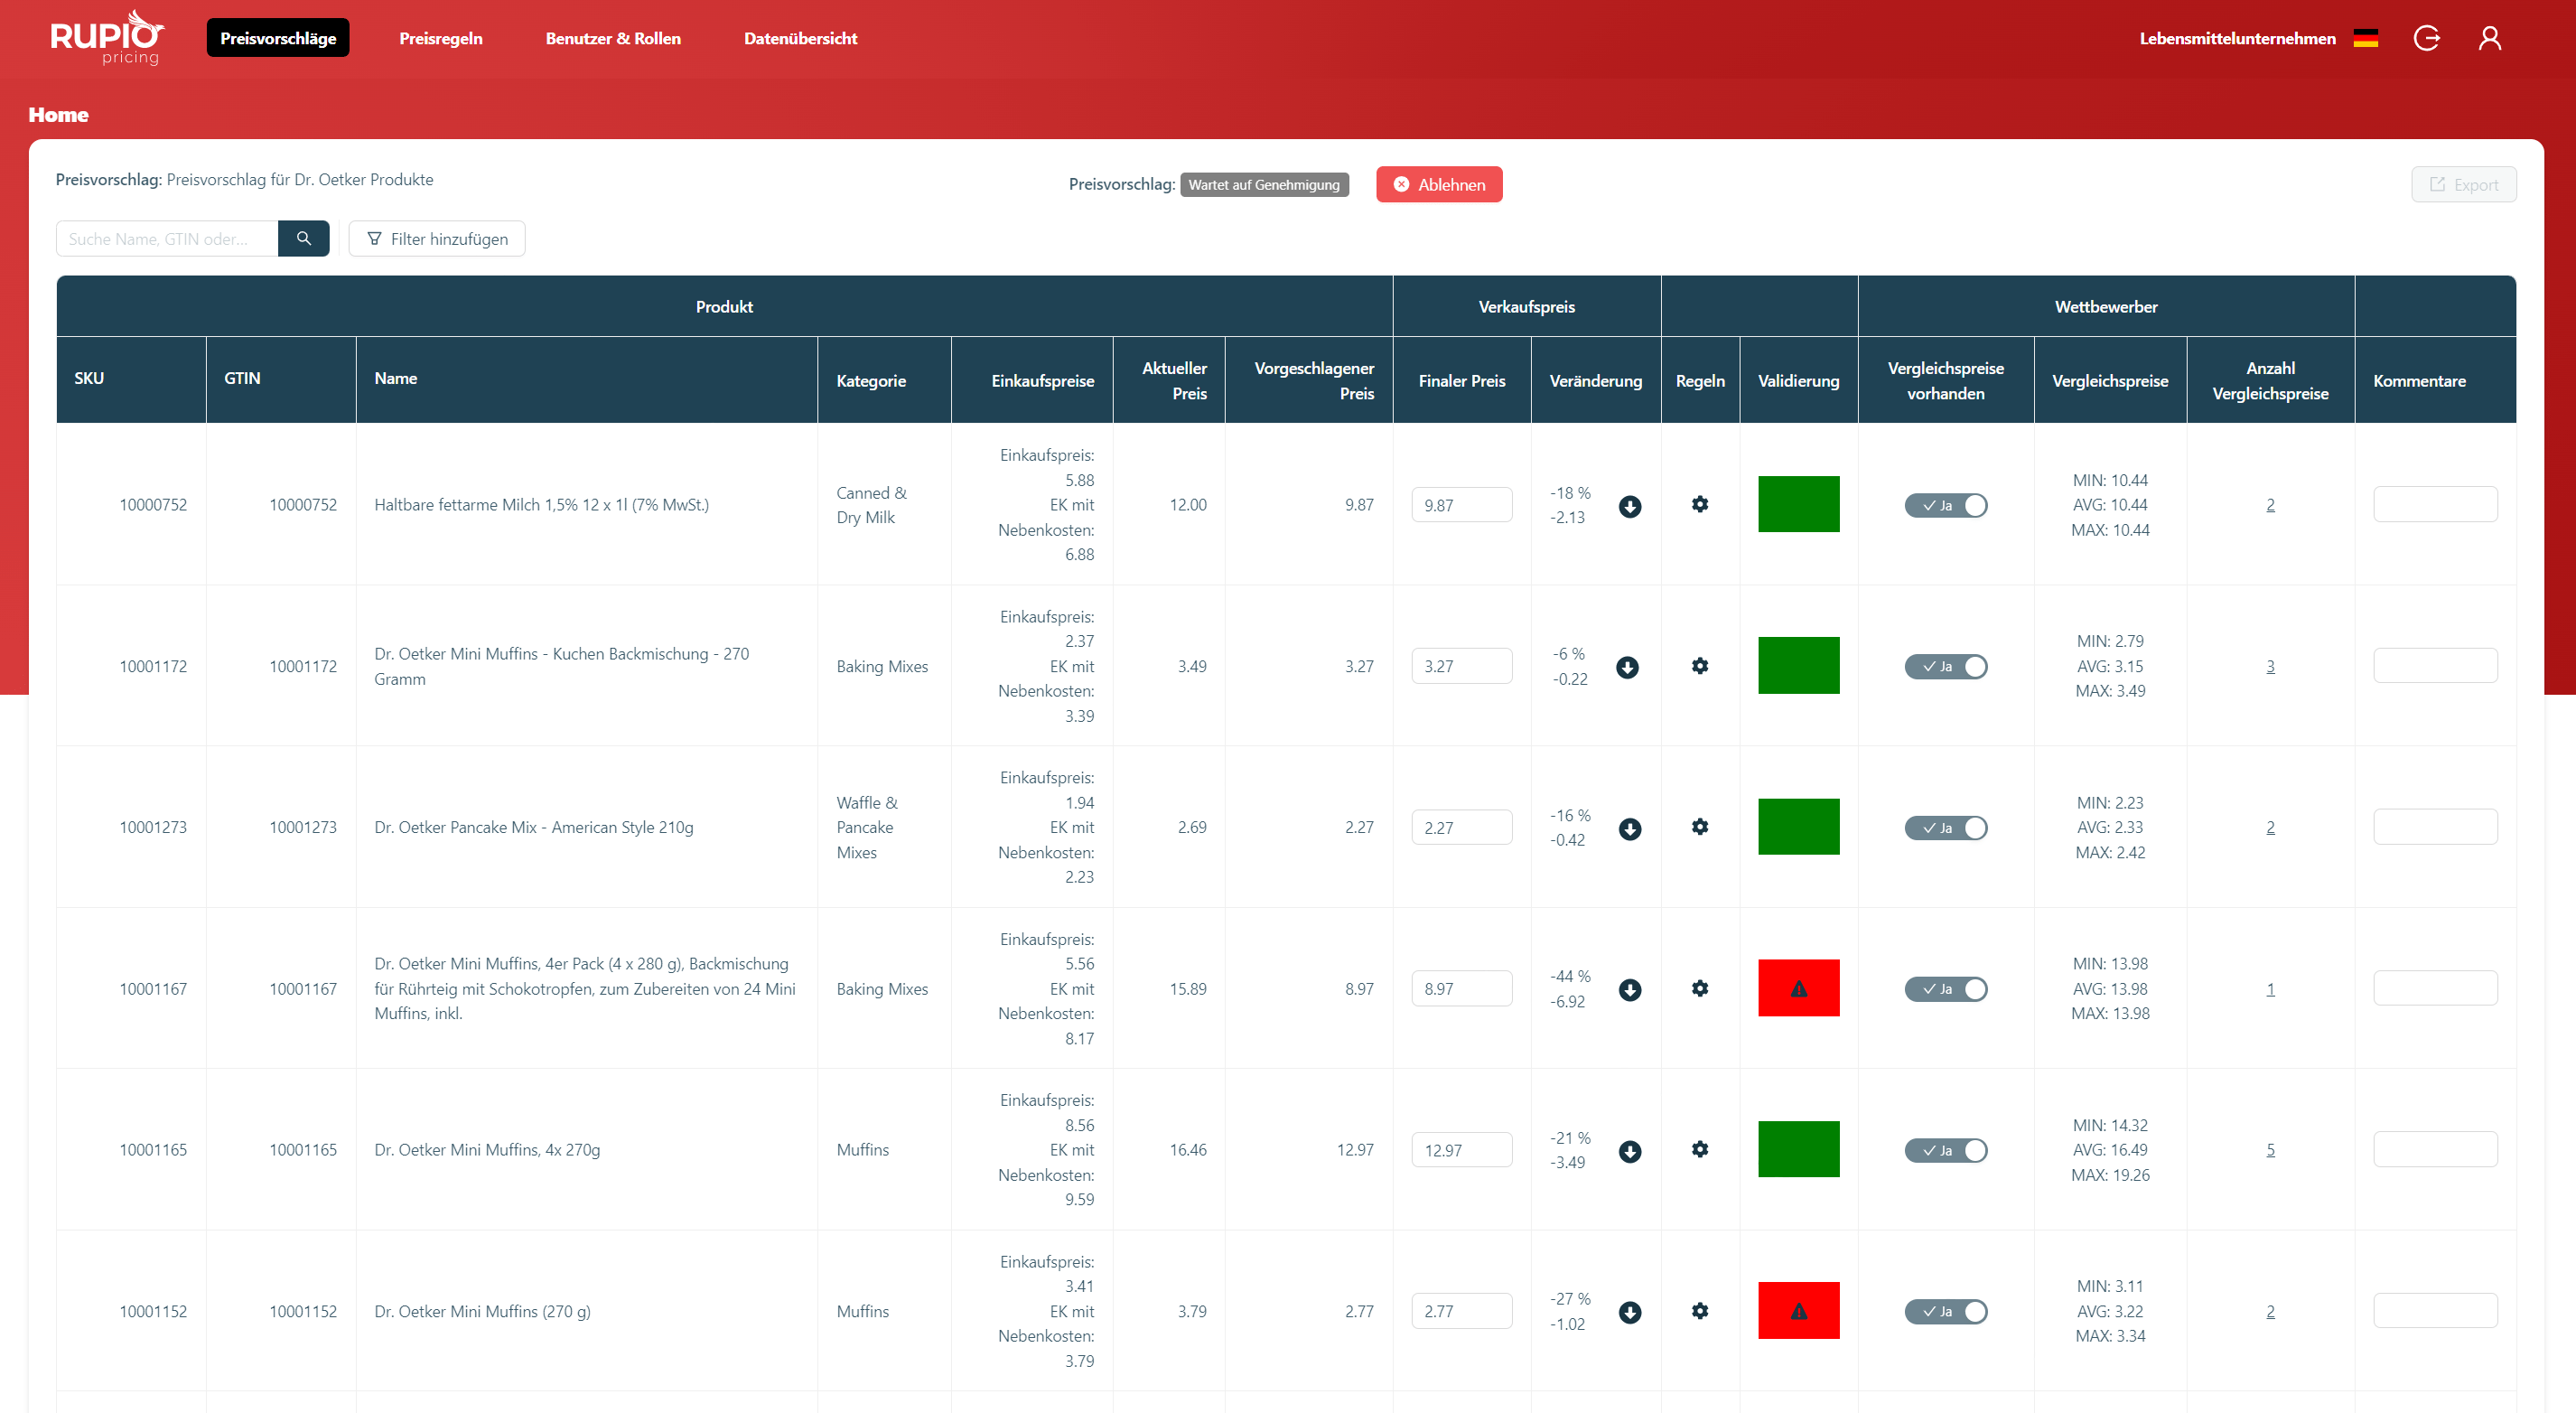This screenshot has height=1413, width=2576.
Task: Click the SKU column header
Action: point(89,378)
